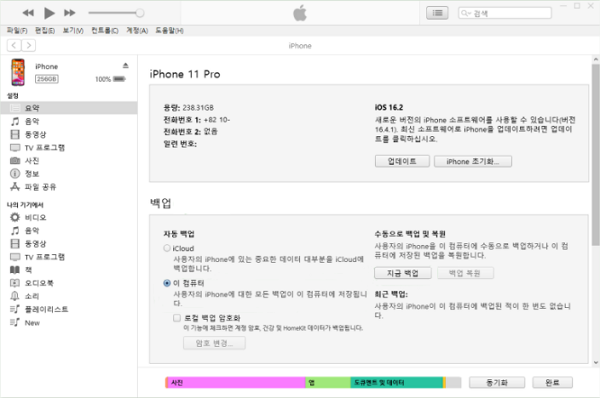Go back with the left arrow

click(14, 46)
